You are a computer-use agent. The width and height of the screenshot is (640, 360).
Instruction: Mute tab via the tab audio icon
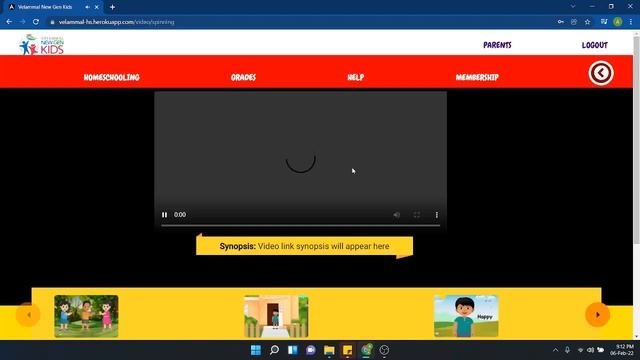87,7
